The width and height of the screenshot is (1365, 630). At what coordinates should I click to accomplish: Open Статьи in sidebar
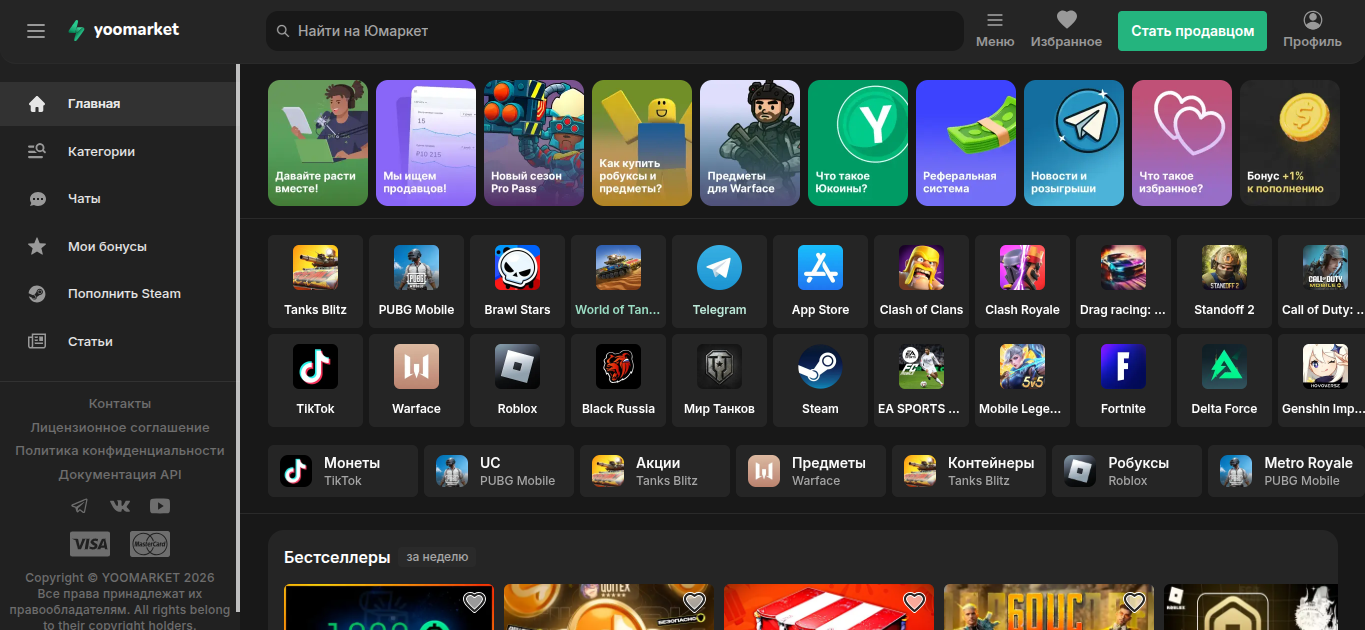118,341
